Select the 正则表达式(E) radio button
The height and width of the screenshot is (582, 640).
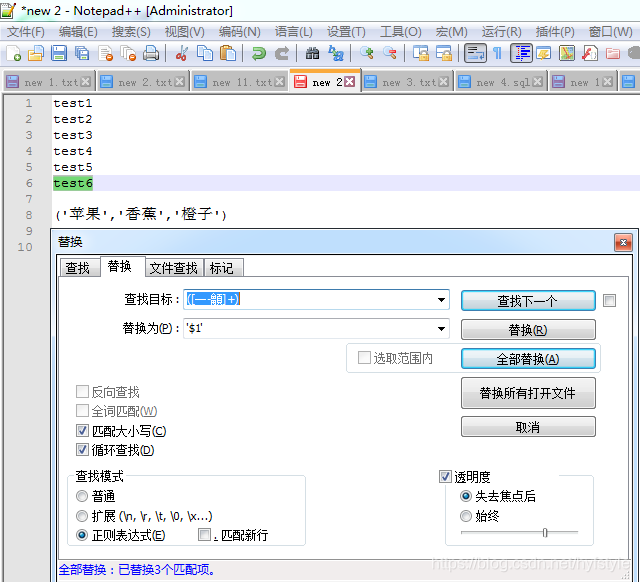click(x=82, y=535)
